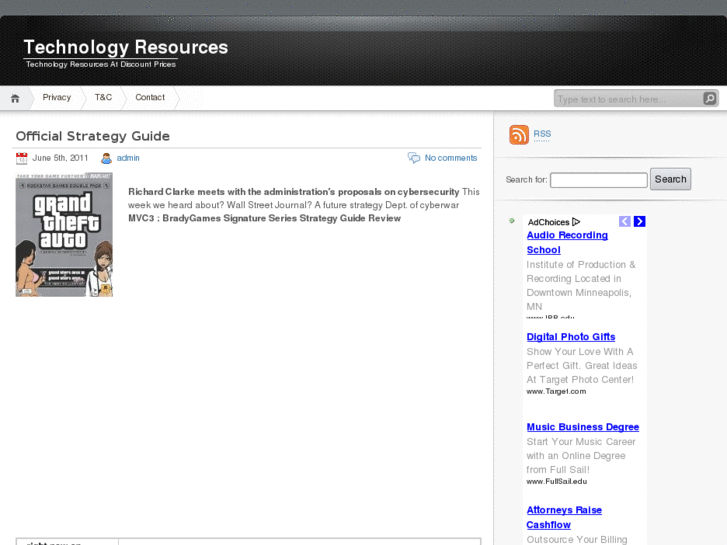This screenshot has width=727, height=545.
Task: Open the Official Strategy Guide post title
Action: pos(93,136)
